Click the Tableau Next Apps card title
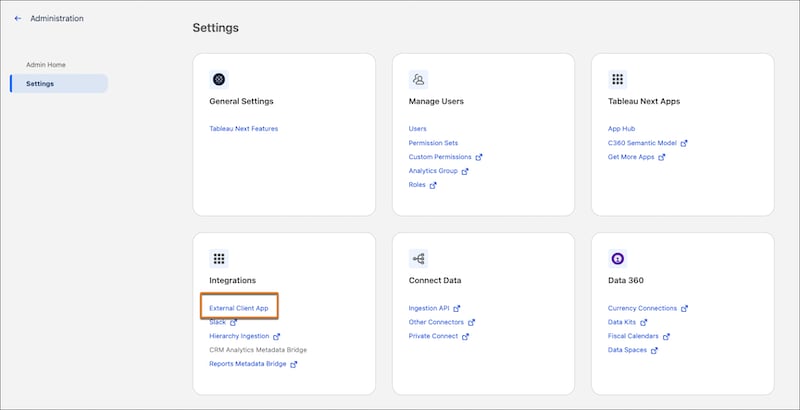The image size is (800, 410). click(x=644, y=101)
